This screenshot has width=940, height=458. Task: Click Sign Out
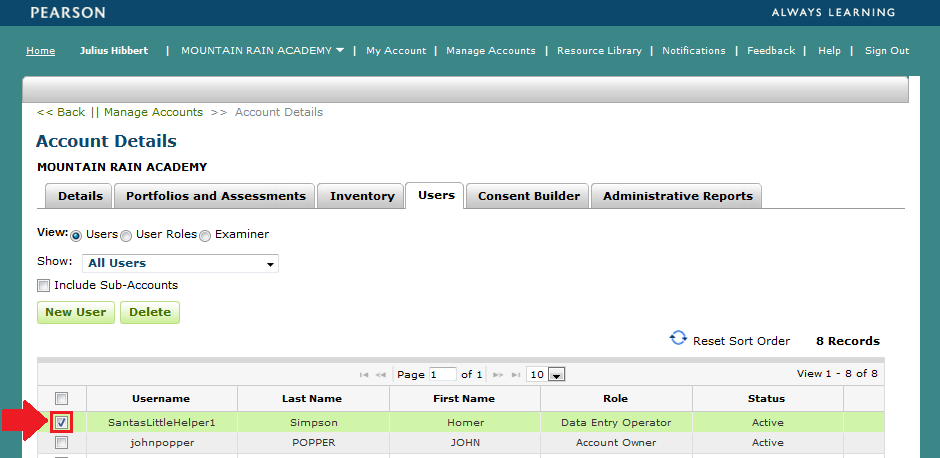(887, 51)
